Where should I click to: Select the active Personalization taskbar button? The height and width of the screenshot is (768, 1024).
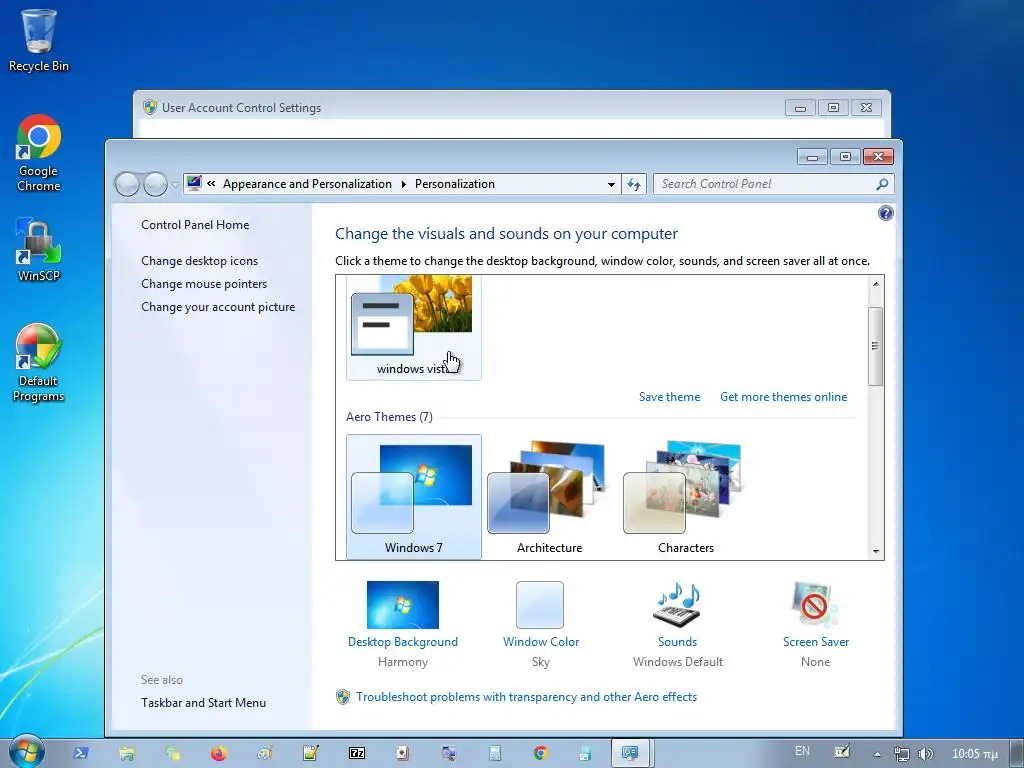pyautogui.click(x=632, y=754)
